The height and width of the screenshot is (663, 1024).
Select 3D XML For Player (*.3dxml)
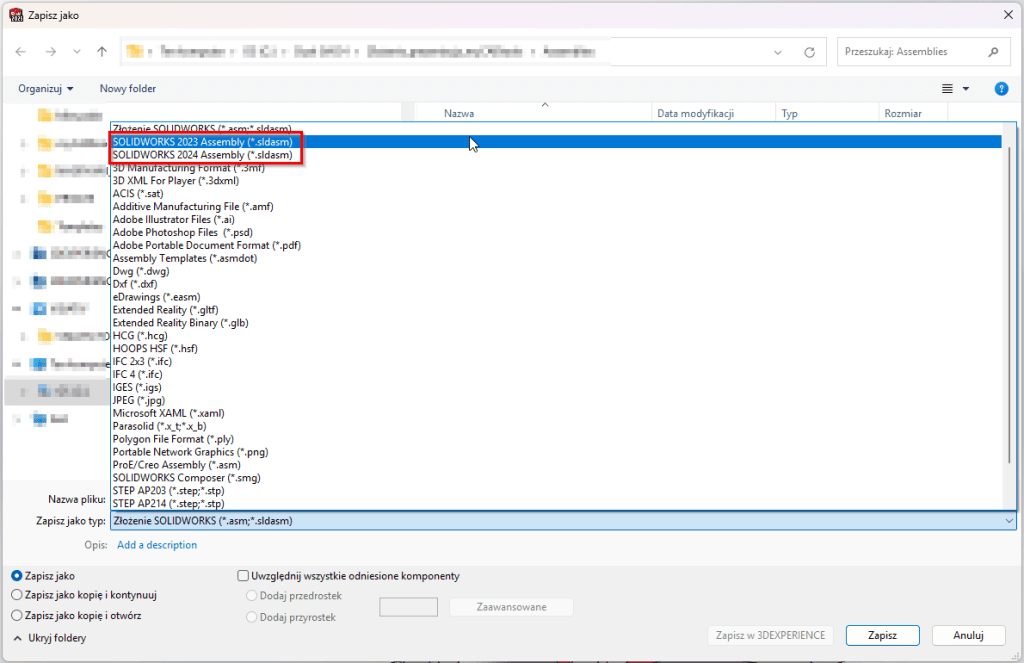click(556, 180)
